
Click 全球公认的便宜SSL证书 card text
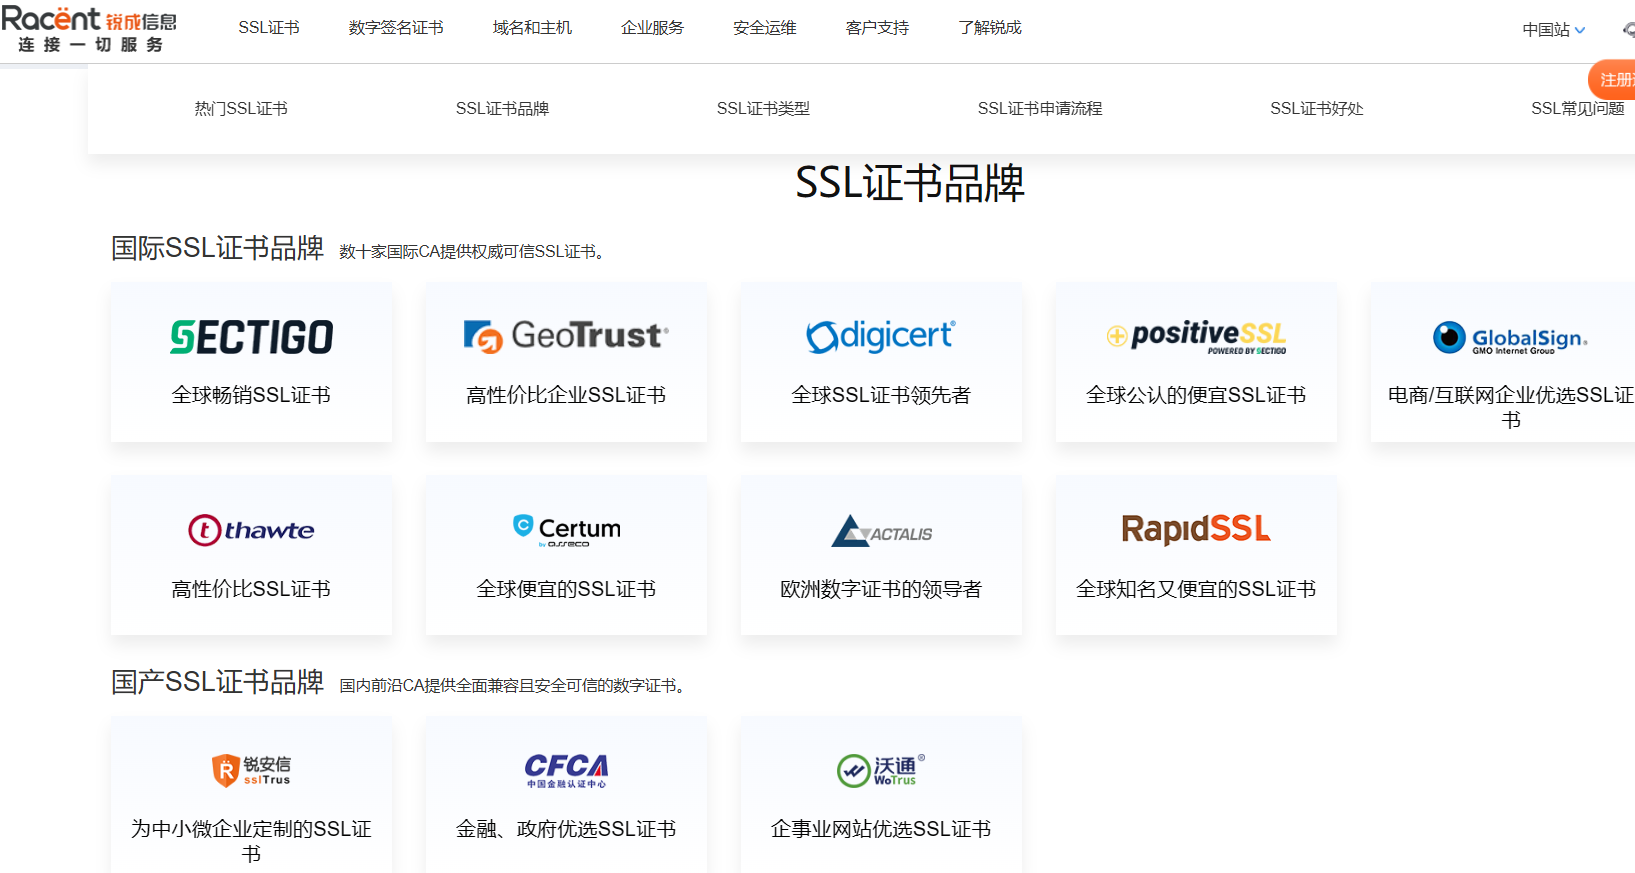pos(1196,395)
